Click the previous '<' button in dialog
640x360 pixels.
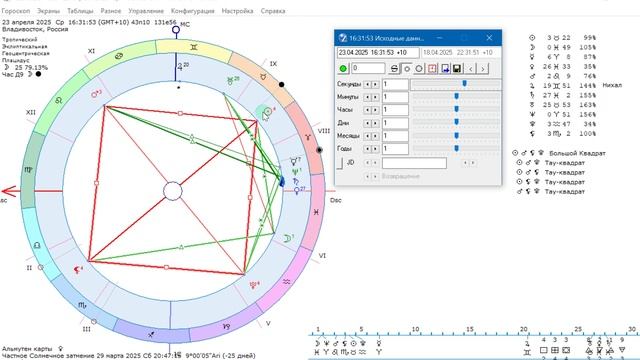point(471,69)
